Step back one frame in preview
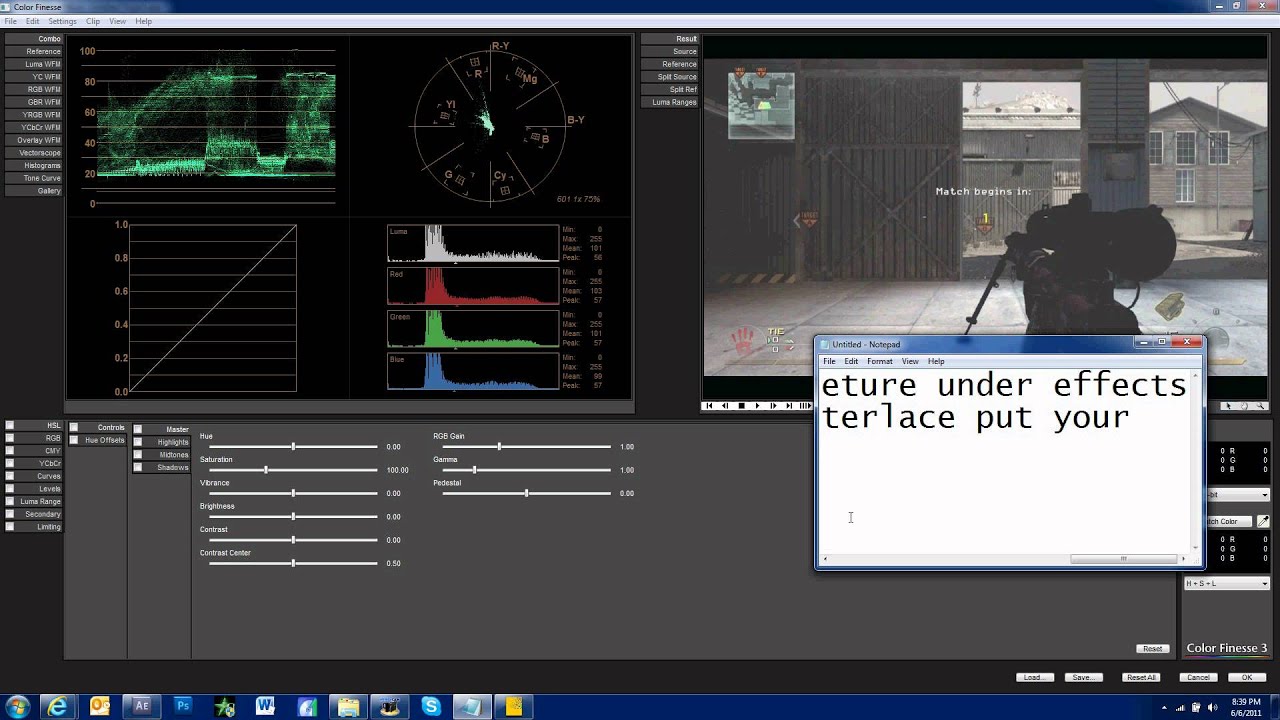The height and width of the screenshot is (720, 1280). click(725, 406)
